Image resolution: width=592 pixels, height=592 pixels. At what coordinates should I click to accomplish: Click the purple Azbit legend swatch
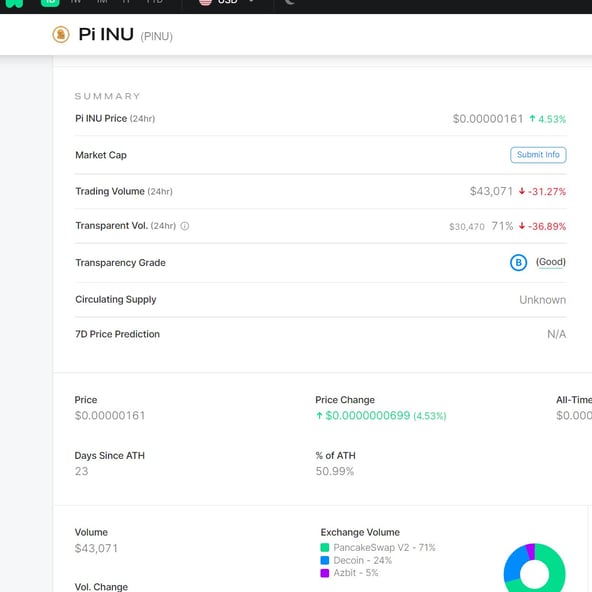[x=325, y=573]
